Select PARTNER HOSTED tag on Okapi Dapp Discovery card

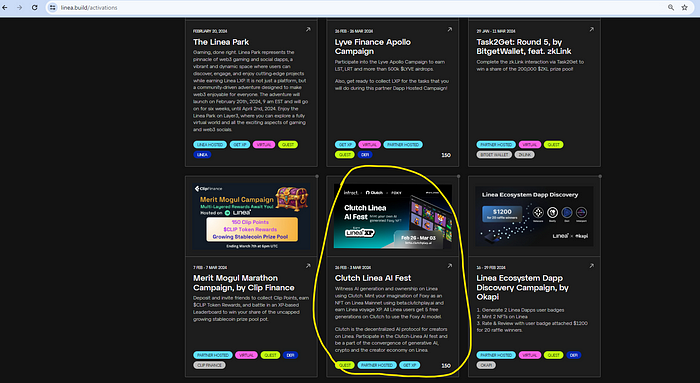point(496,355)
